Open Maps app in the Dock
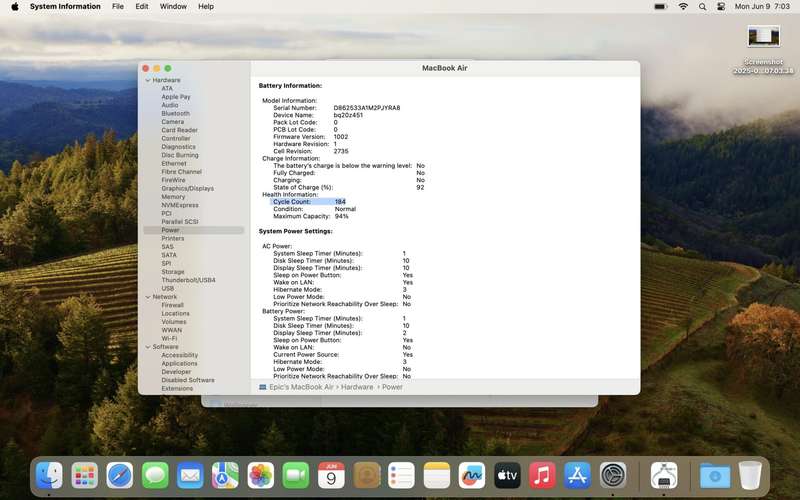The image size is (800, 500). (226, 475)
